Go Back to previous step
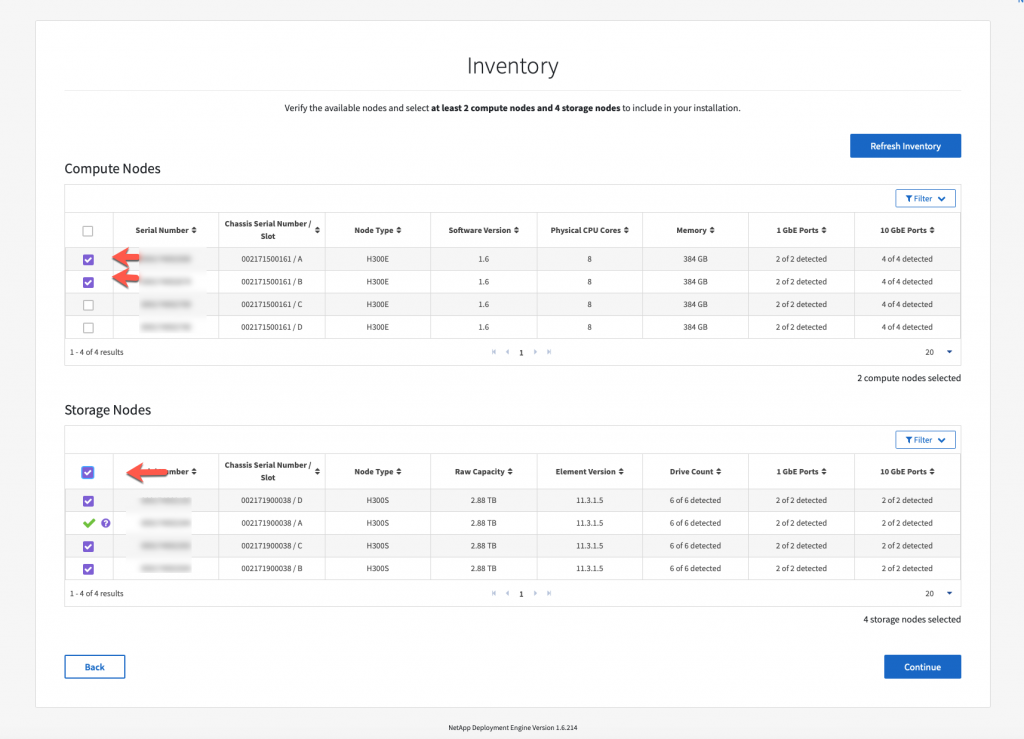The image size is (1024, 739). (95, 667)
